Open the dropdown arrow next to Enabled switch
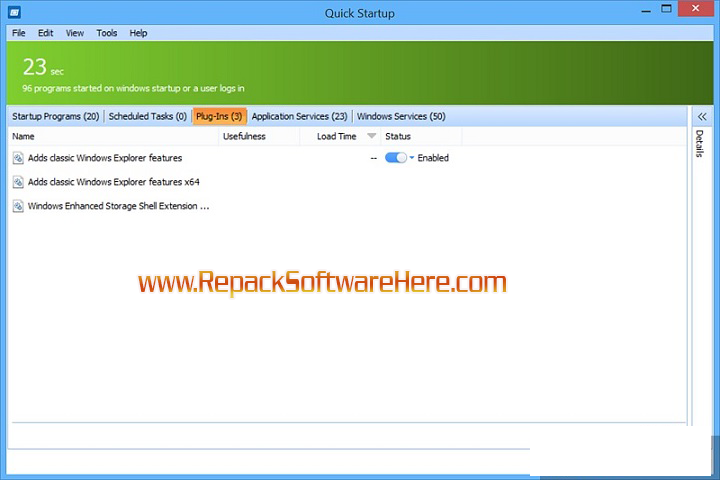Viewport: 720px width, 480px height. click(411, 158)
